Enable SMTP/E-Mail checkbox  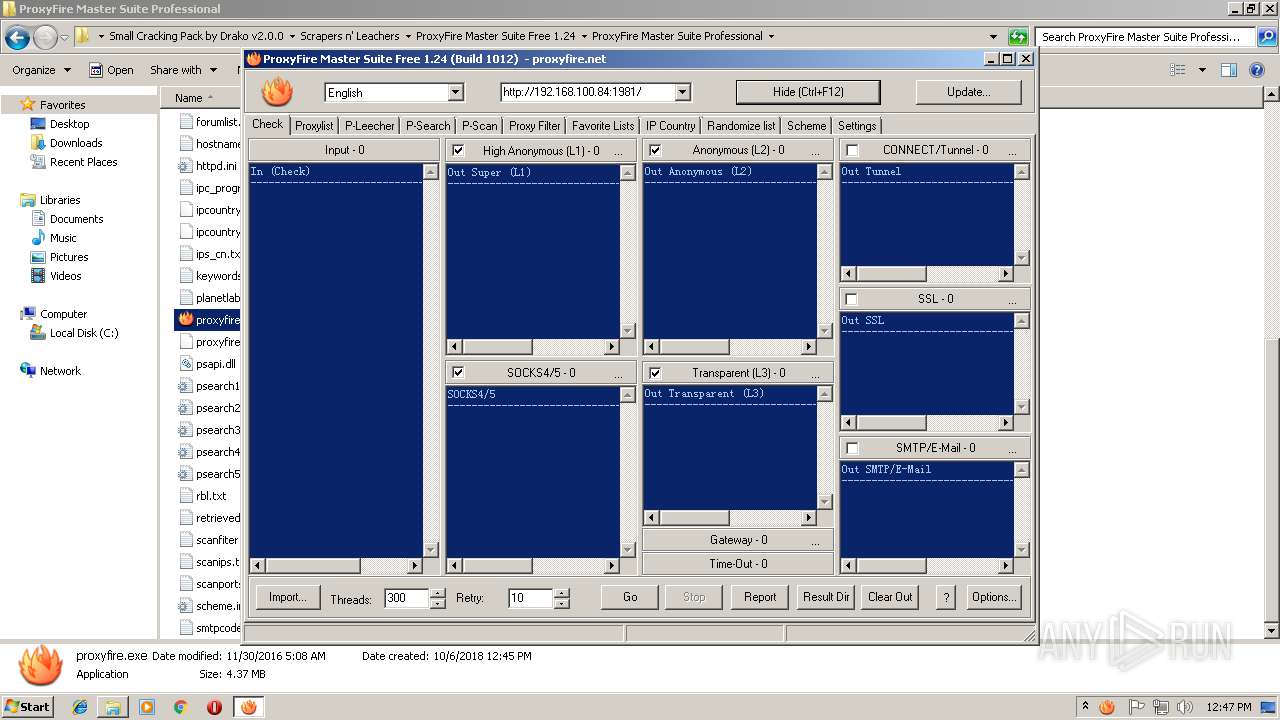[852, 448]
